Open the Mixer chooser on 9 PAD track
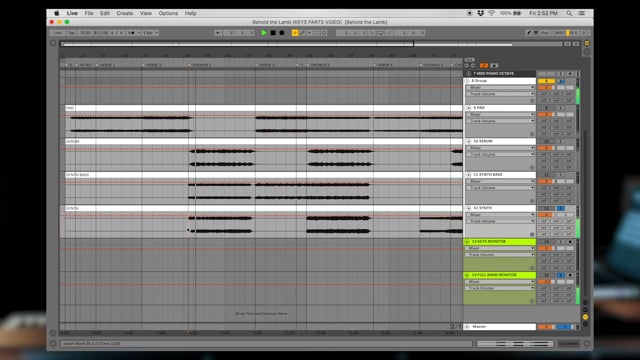Viewport: 640px width, 360px height. click(x=500, y=114)
